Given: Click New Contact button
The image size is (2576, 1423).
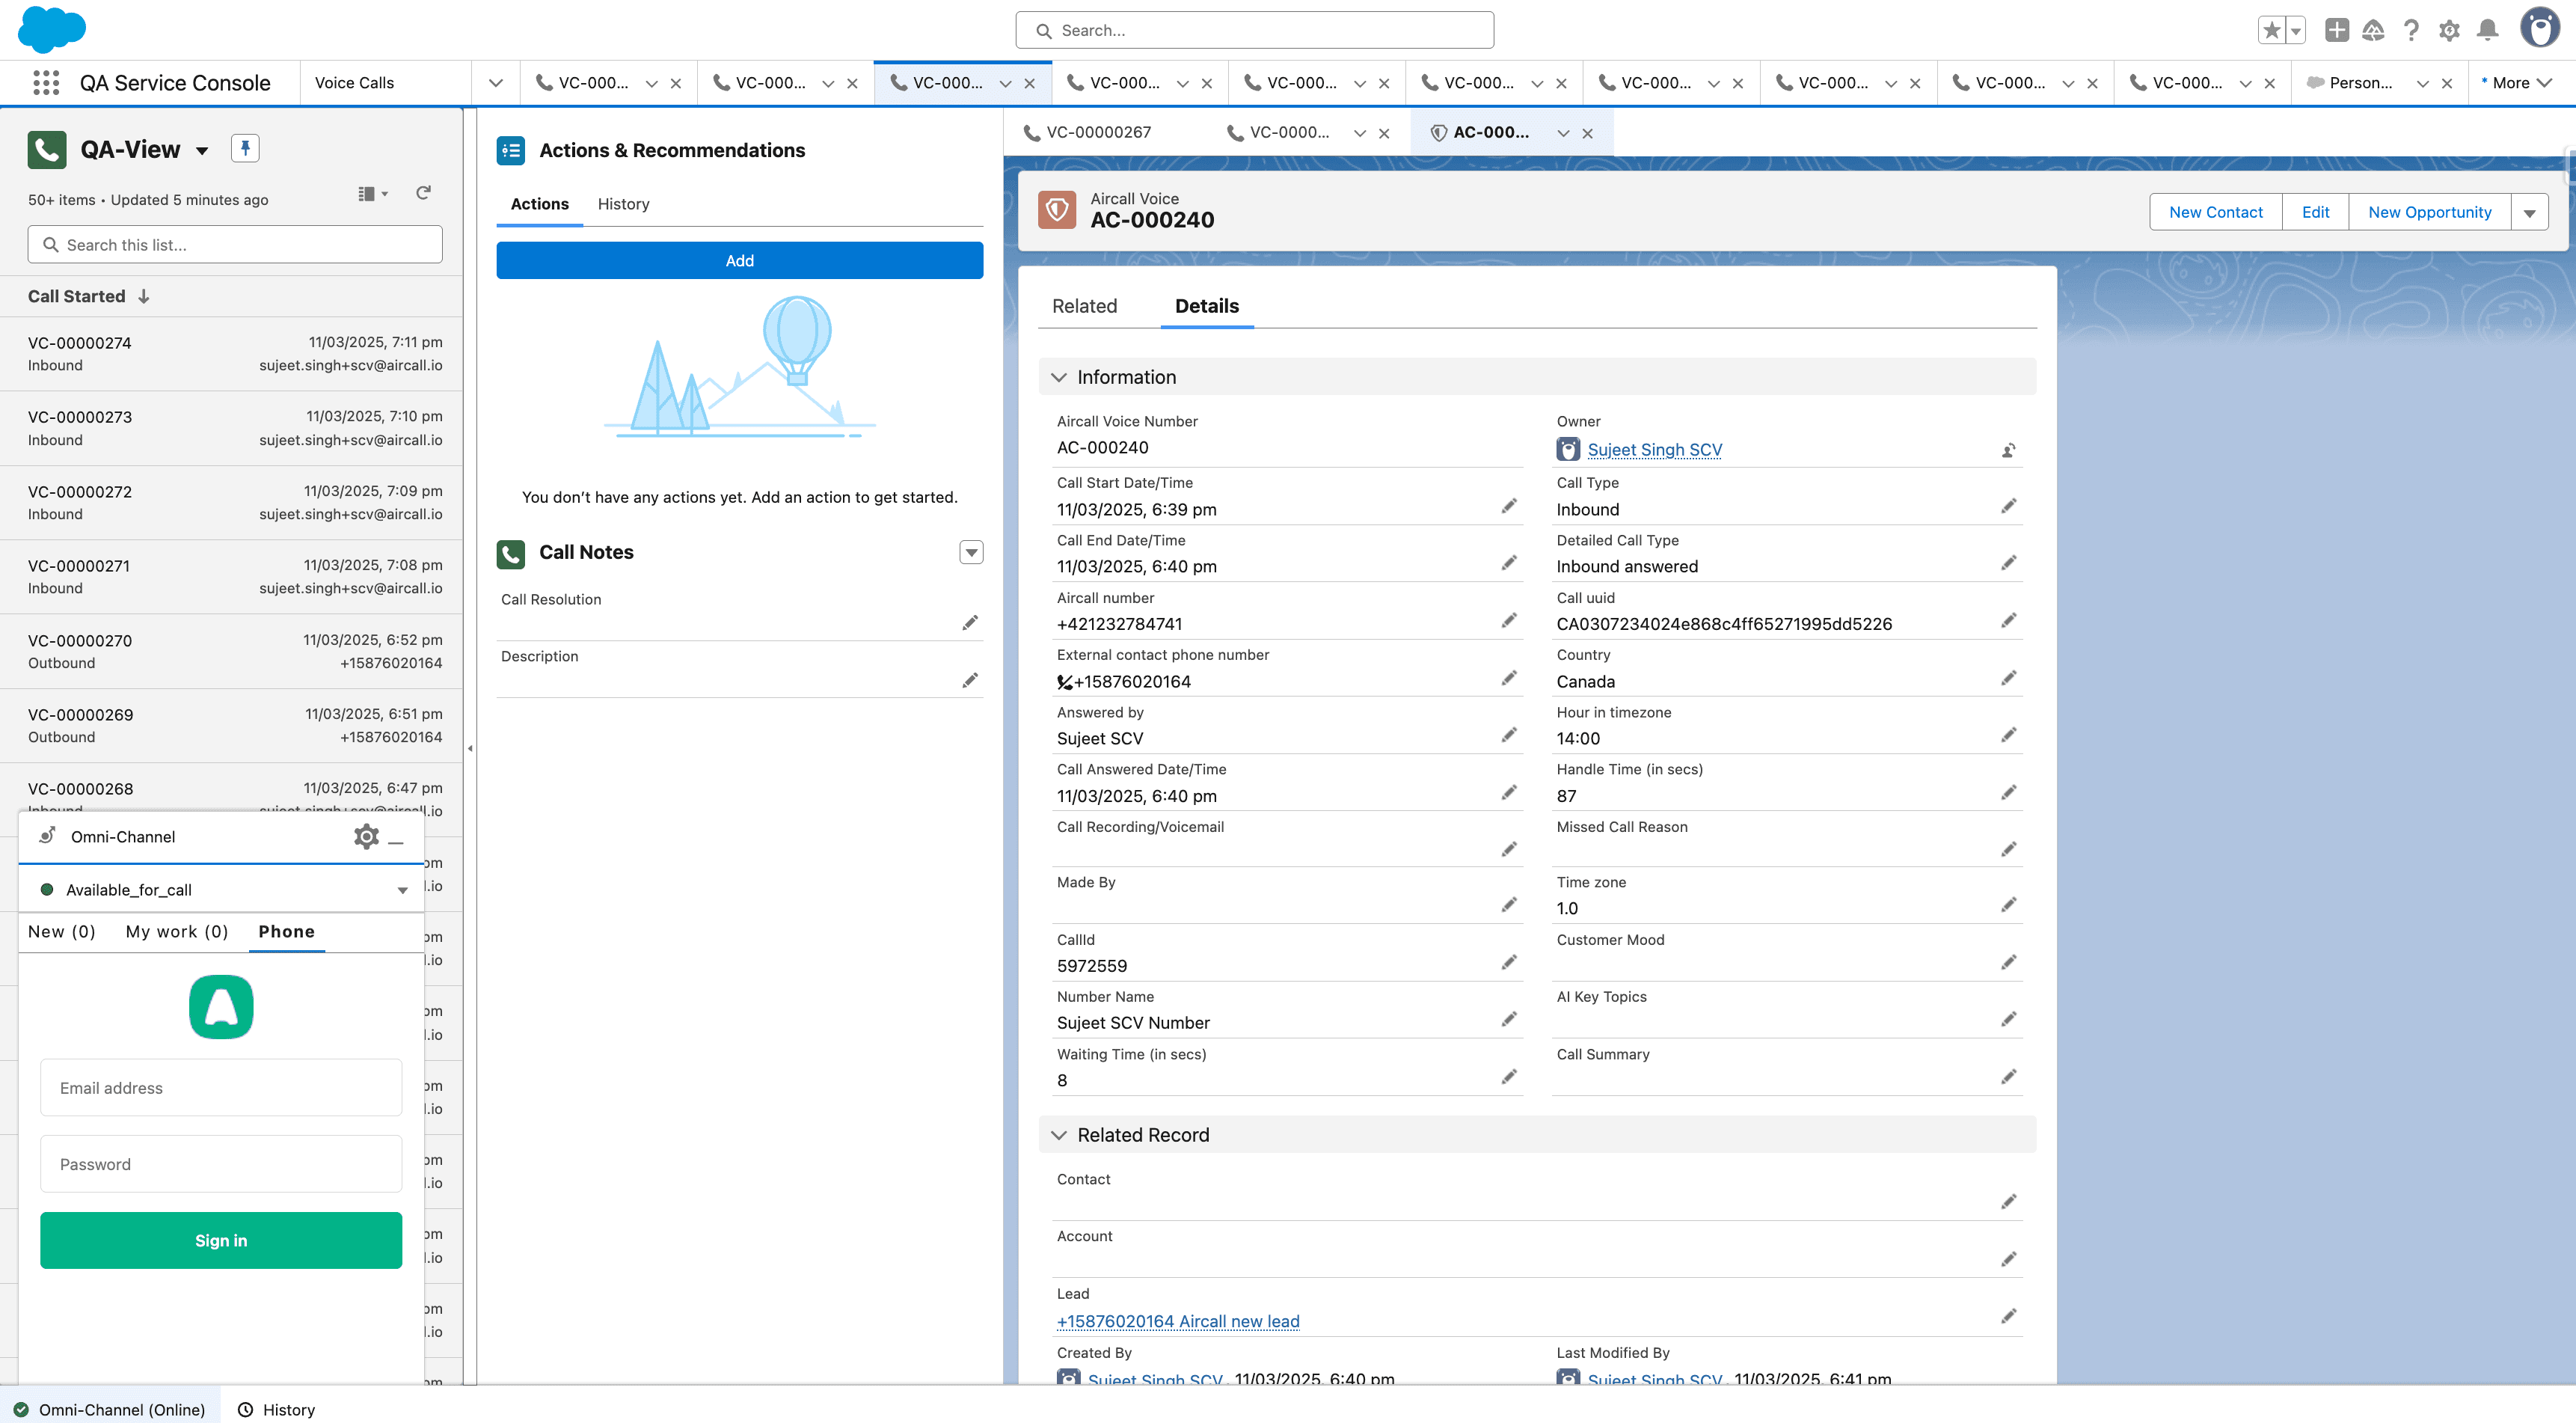Looking at the screenshot, I should pos(2215,212).
